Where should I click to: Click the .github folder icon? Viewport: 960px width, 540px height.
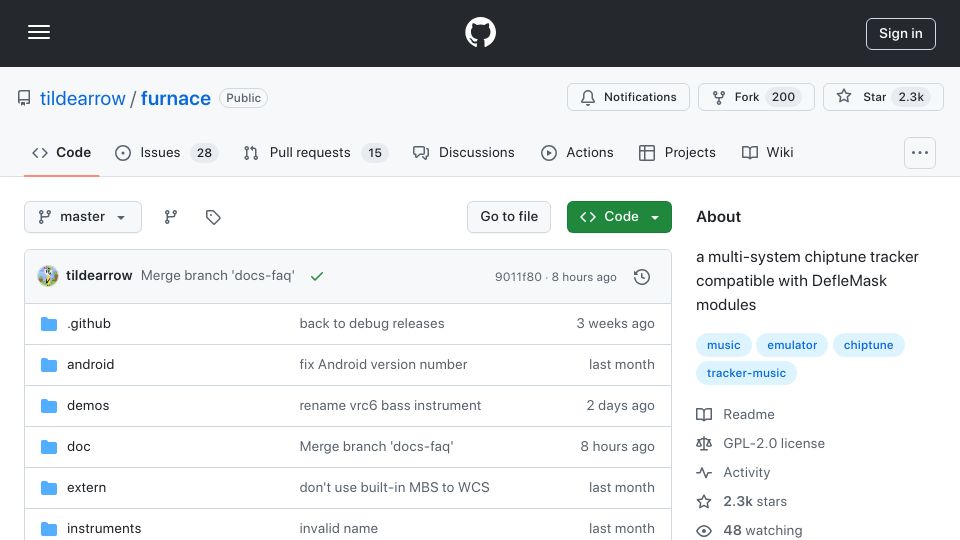[x=49, y=324]
